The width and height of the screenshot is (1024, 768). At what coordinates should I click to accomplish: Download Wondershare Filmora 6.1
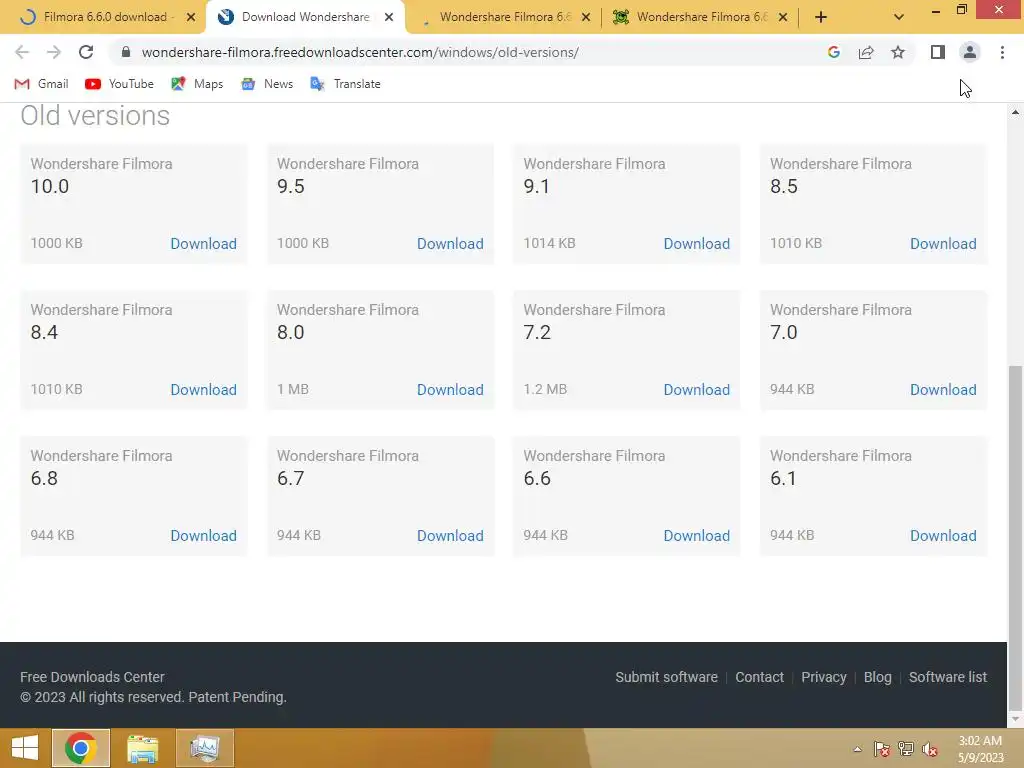click(943, 536)
